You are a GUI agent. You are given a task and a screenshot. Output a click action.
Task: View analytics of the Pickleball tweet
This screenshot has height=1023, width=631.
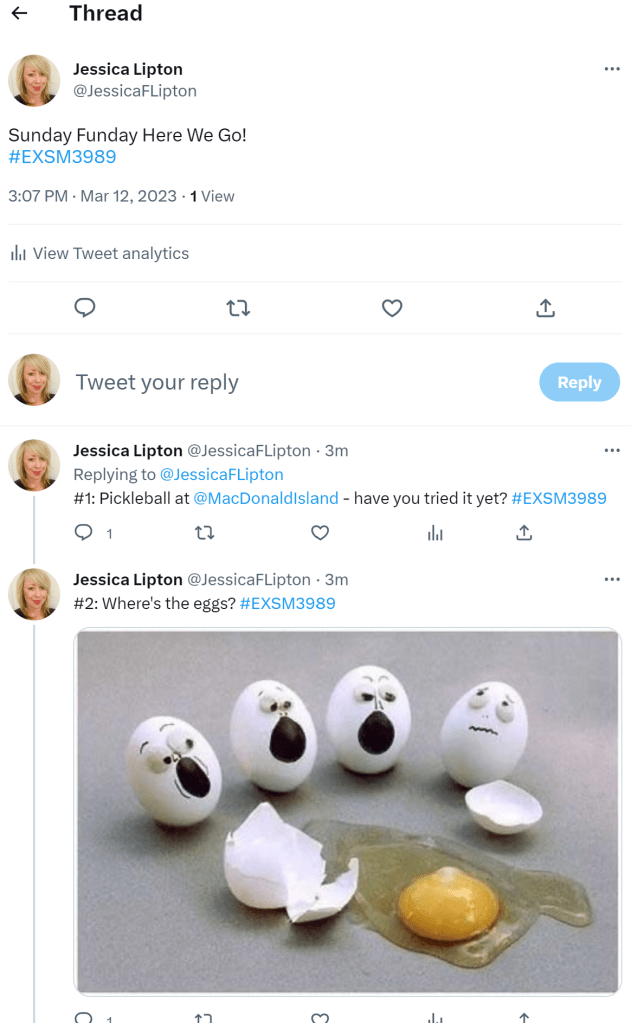tap(435, 533)
